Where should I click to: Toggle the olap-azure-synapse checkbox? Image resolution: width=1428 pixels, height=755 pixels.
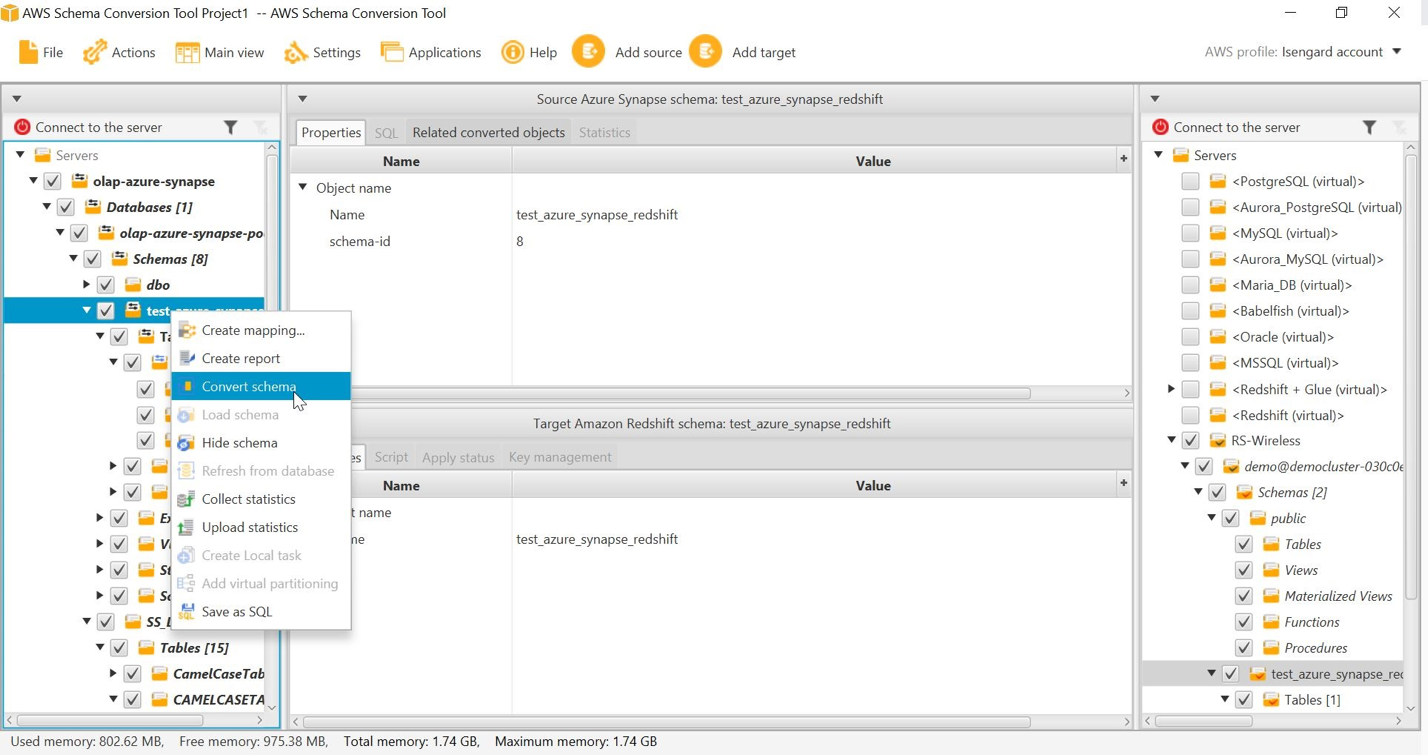point(53,181)
